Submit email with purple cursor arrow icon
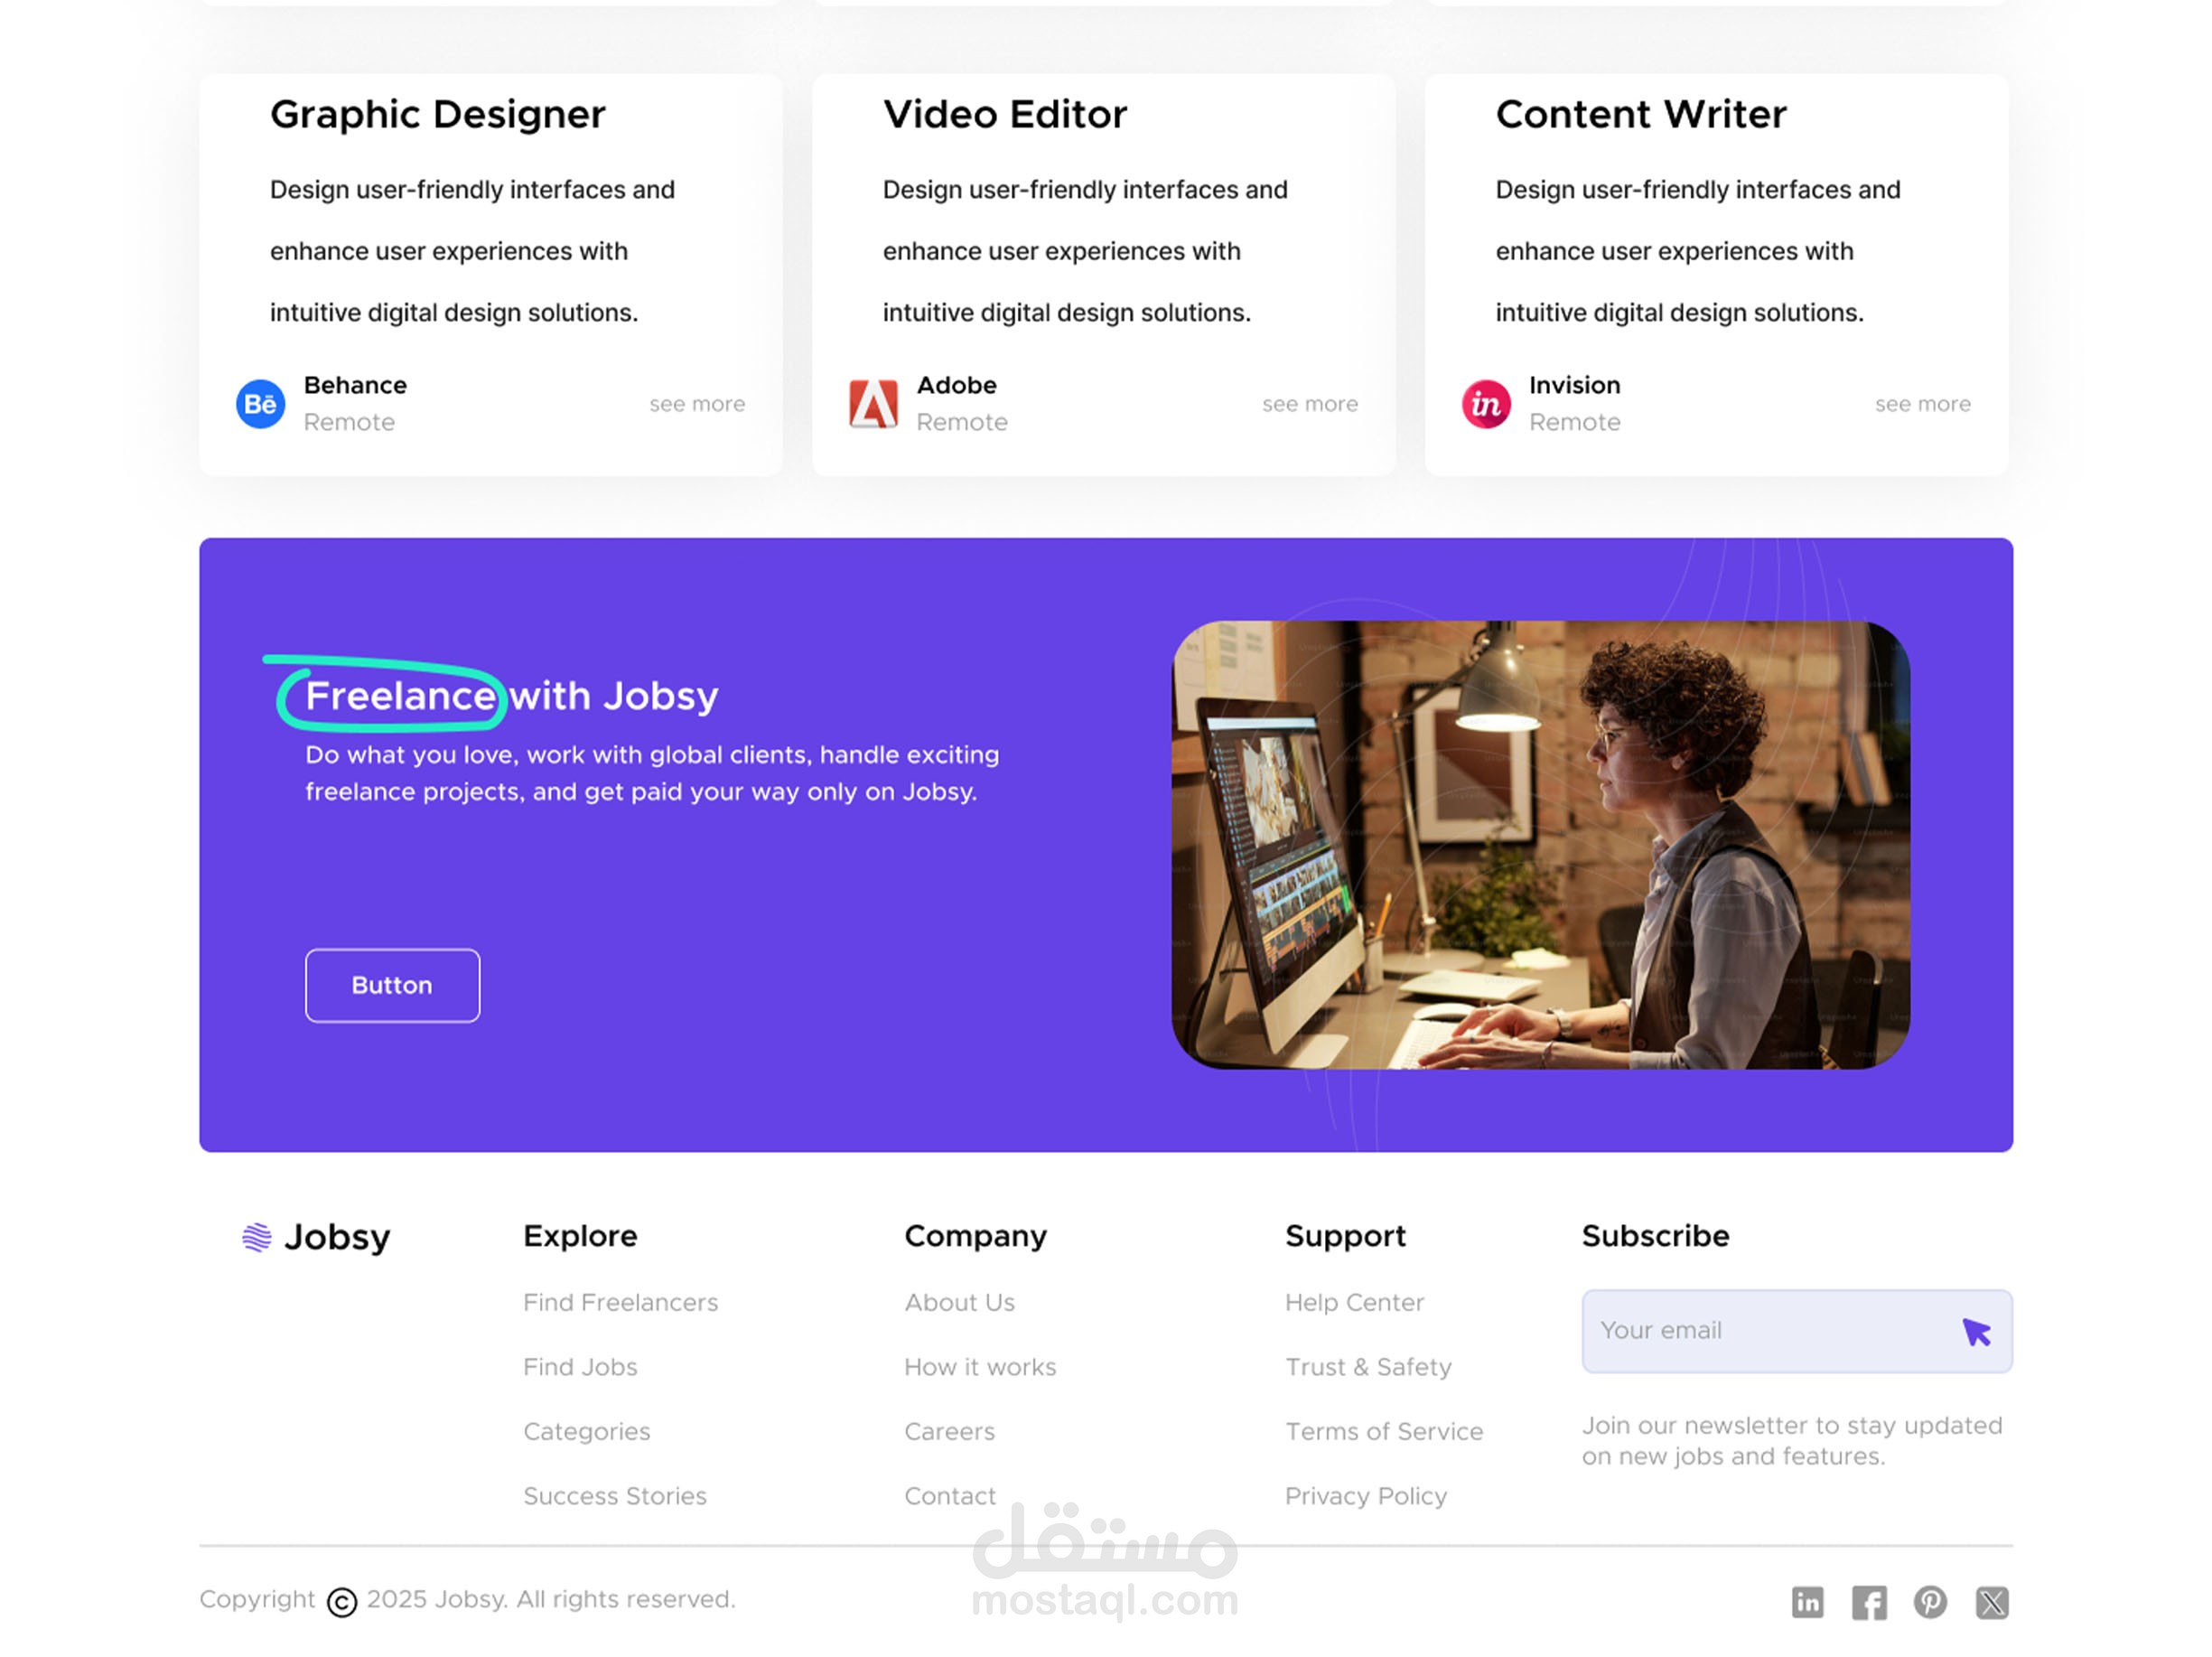 pos(1975,1331)
